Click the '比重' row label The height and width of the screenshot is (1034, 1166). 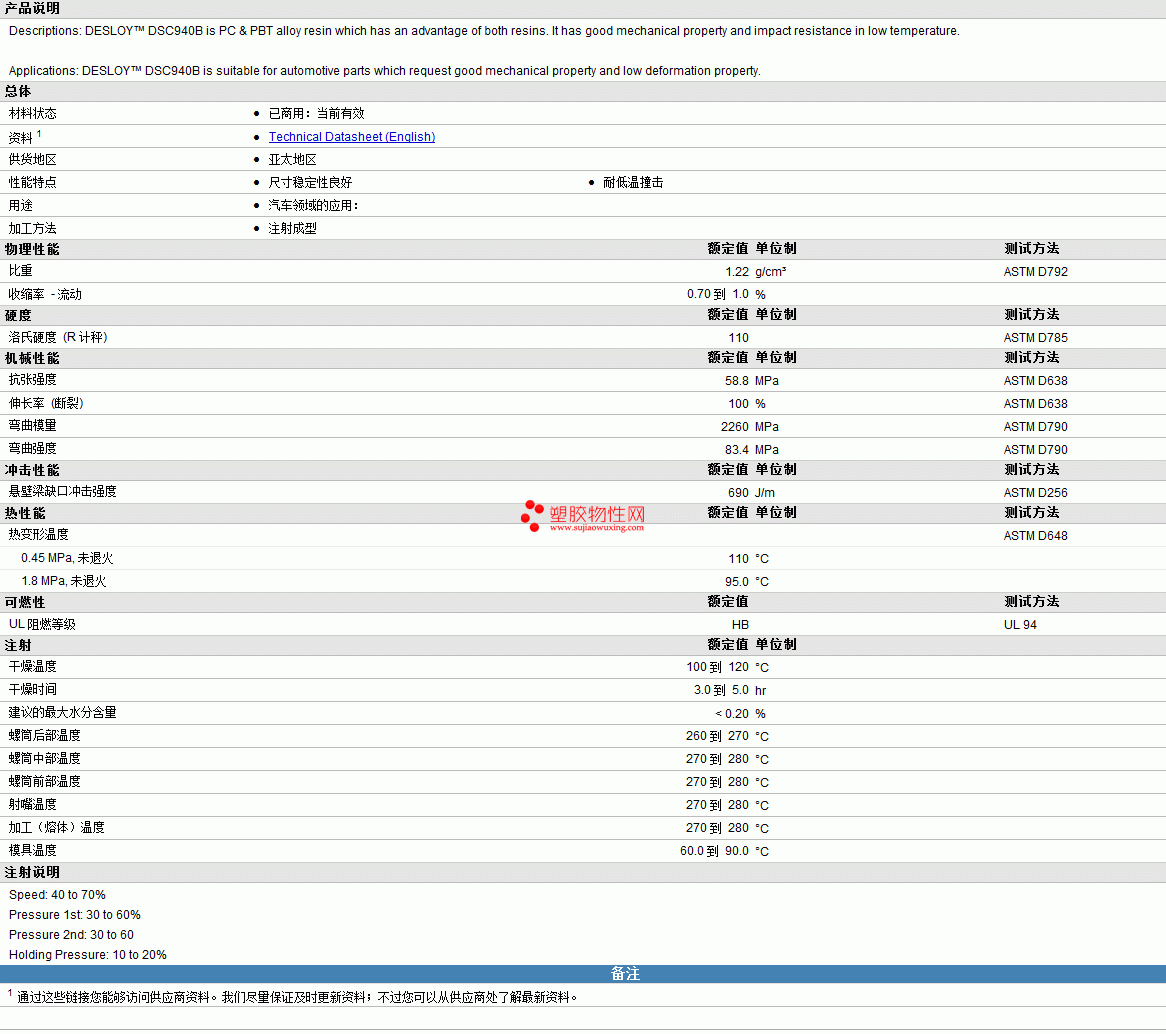tap(21, 272)
